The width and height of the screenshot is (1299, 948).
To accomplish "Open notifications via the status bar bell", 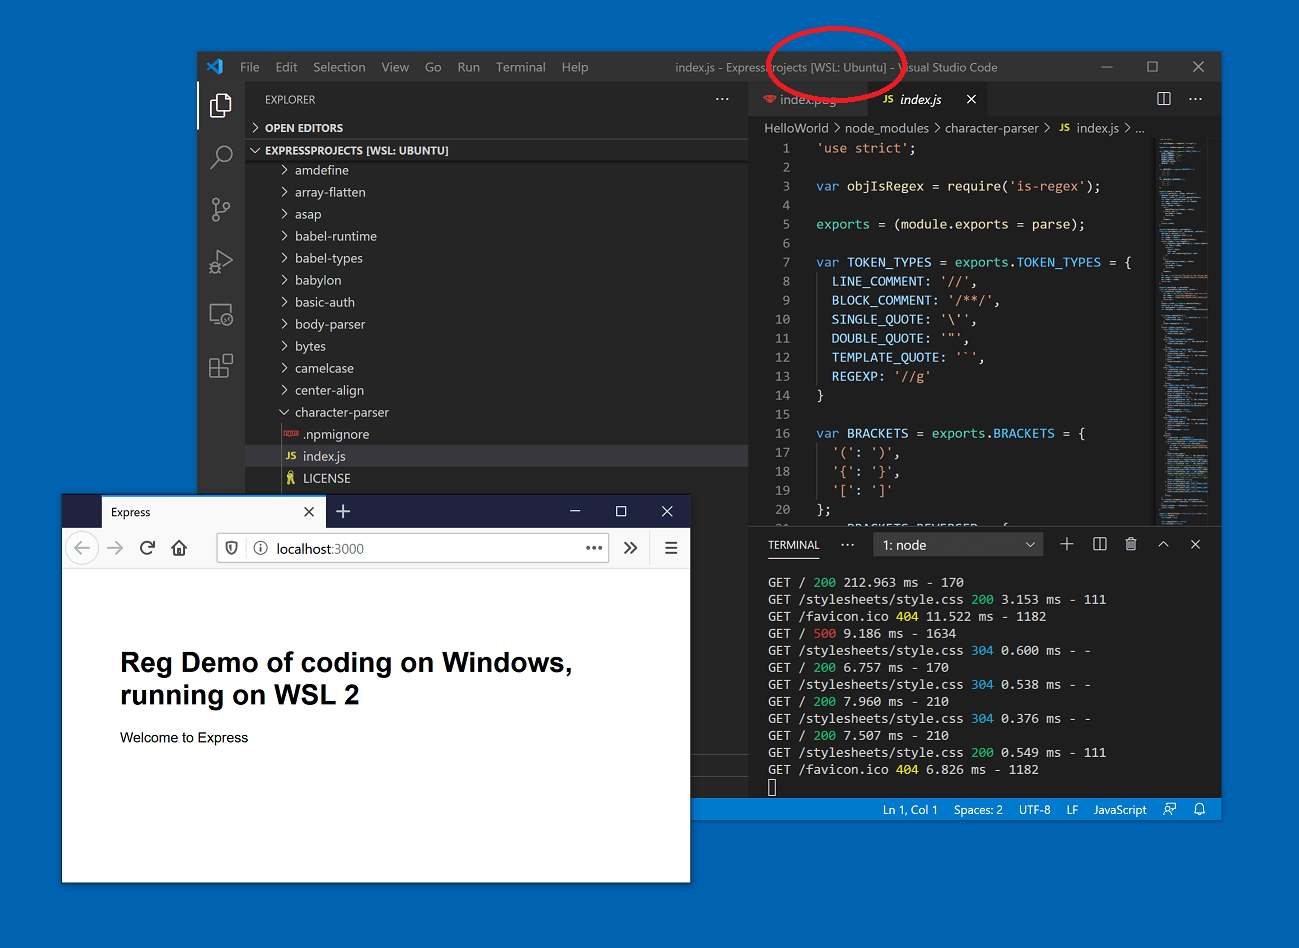I will coord(1199,809).
